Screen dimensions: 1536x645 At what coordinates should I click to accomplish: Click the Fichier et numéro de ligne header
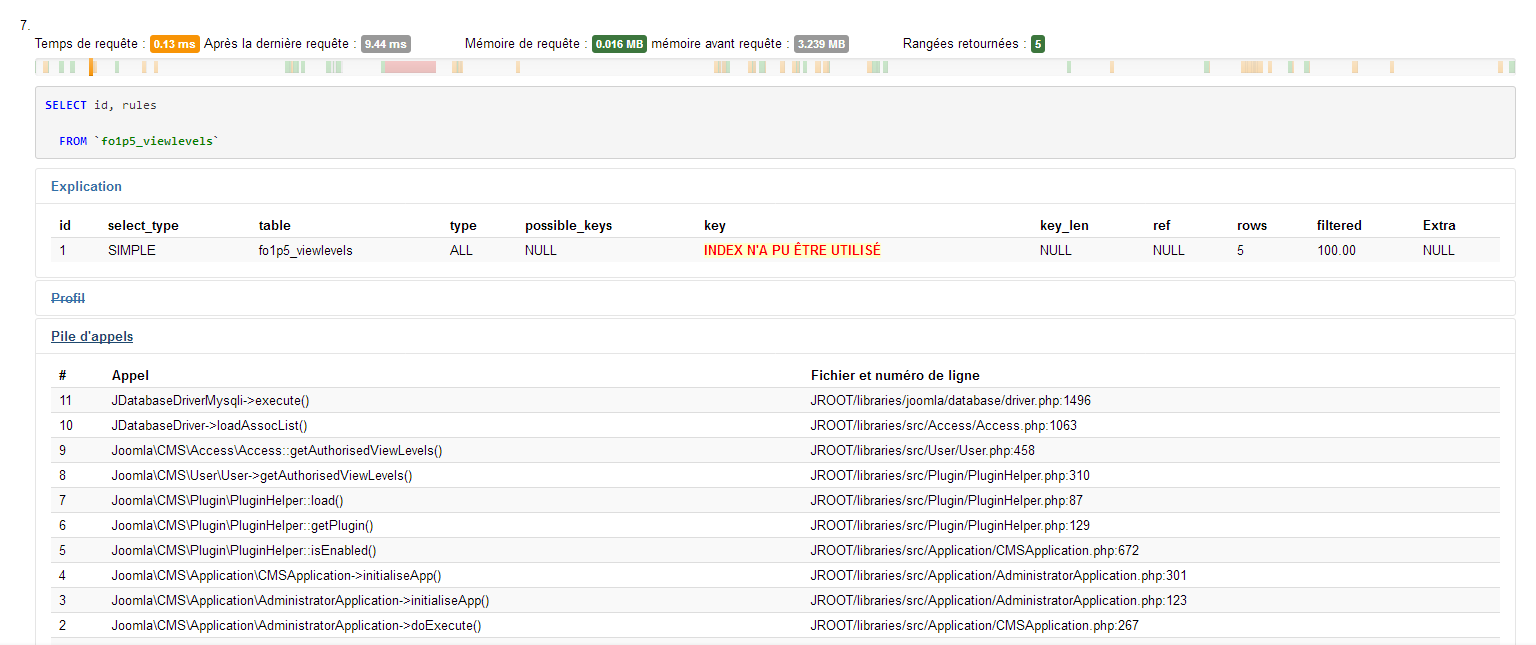(895, 375)
